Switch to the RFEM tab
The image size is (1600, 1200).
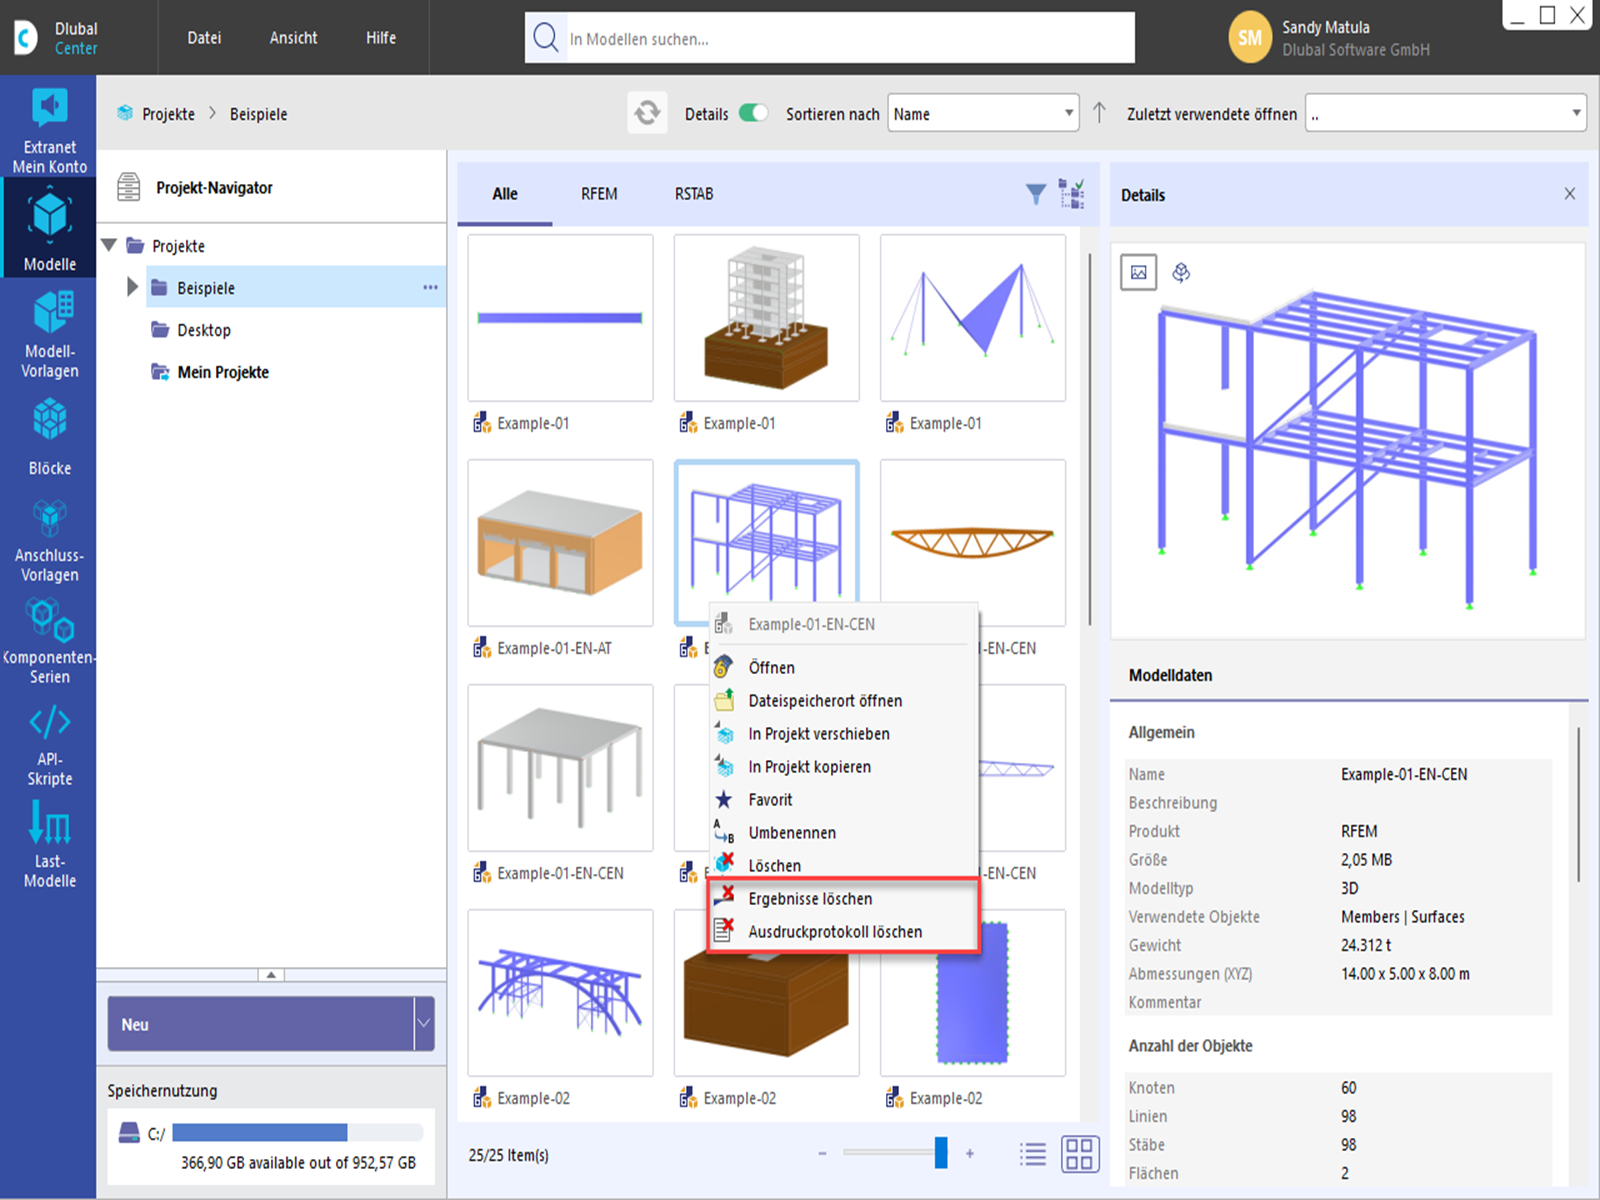coord(599,194)
